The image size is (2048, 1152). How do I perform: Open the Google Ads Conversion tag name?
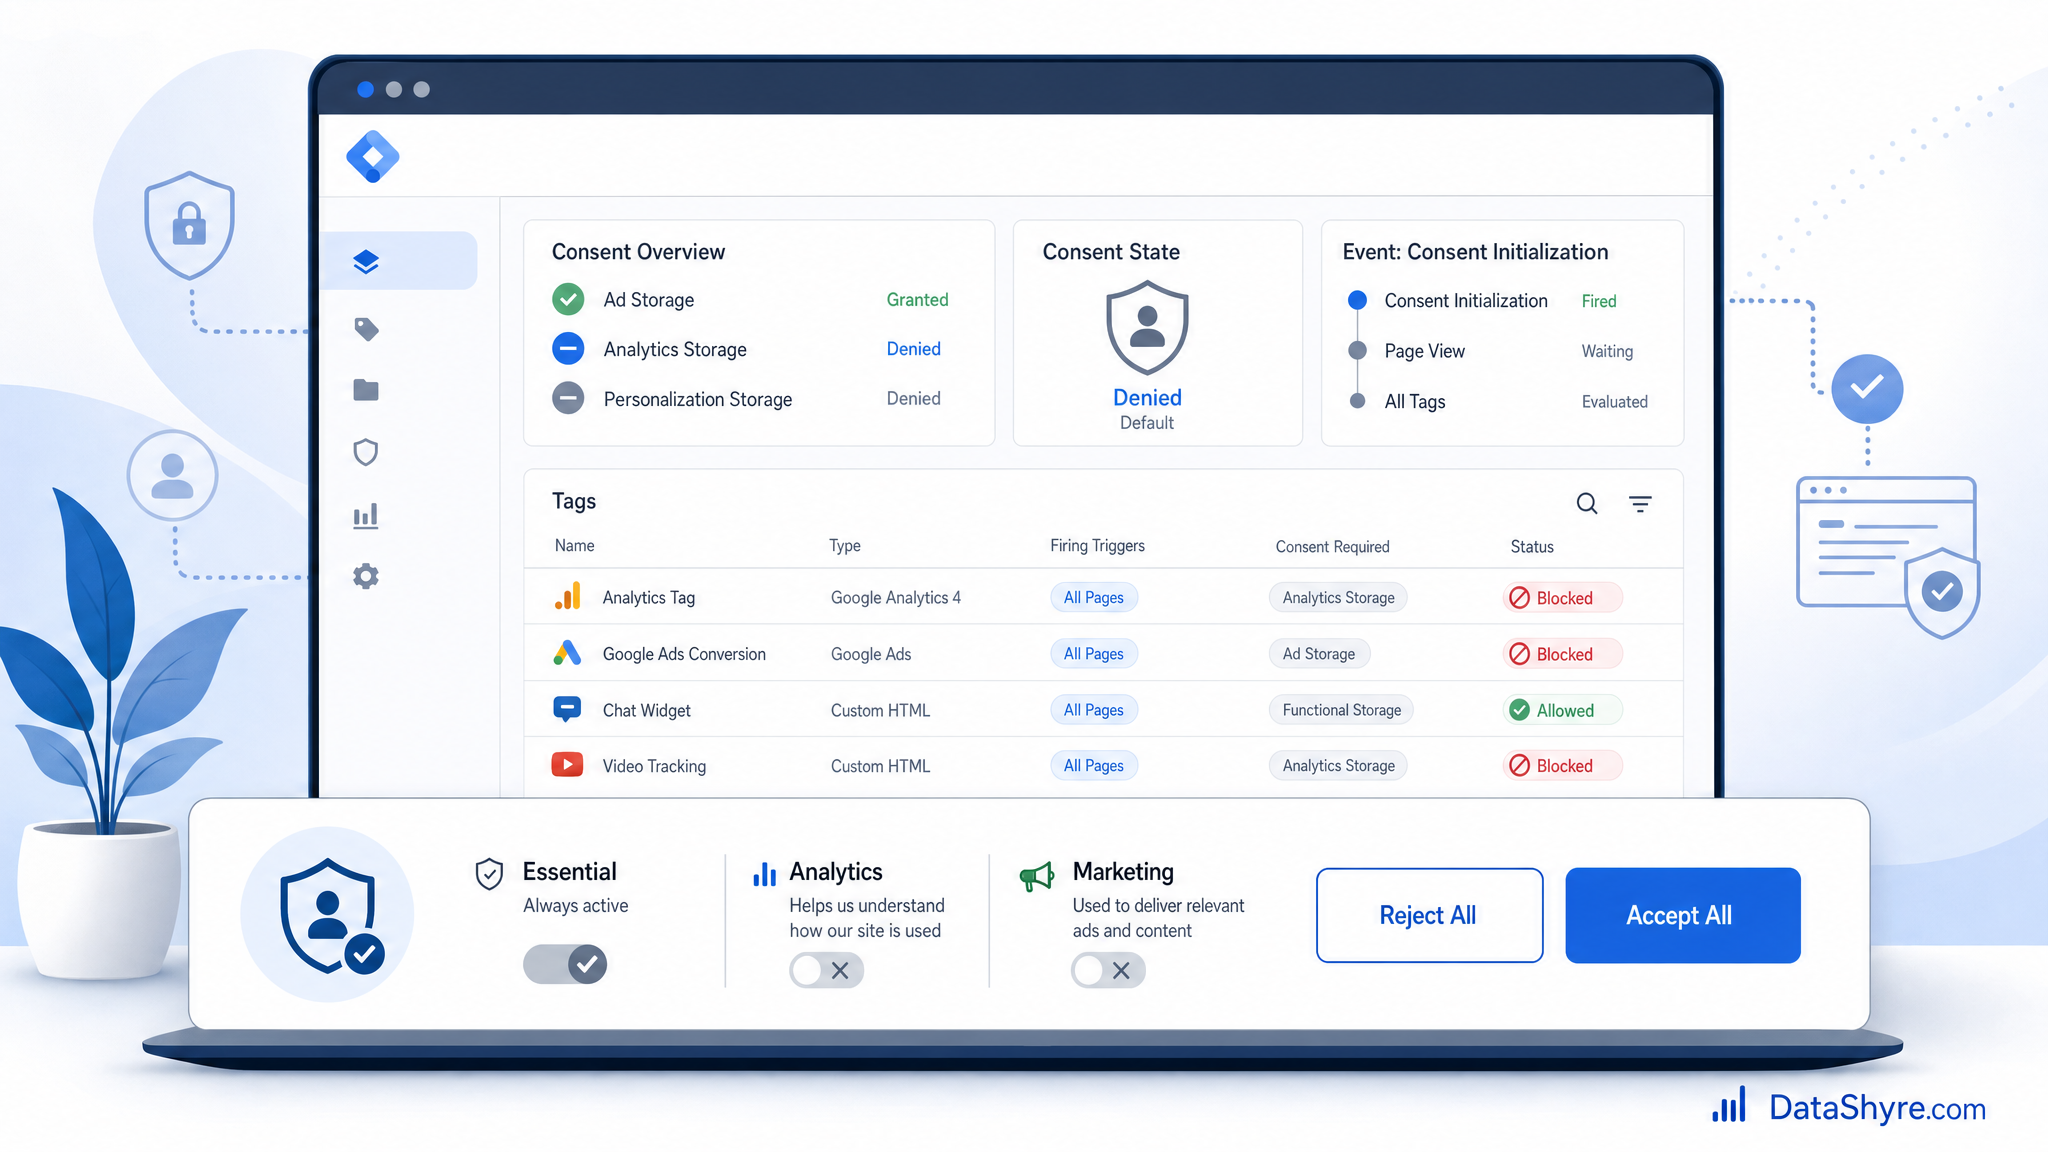tap(684, 653)
